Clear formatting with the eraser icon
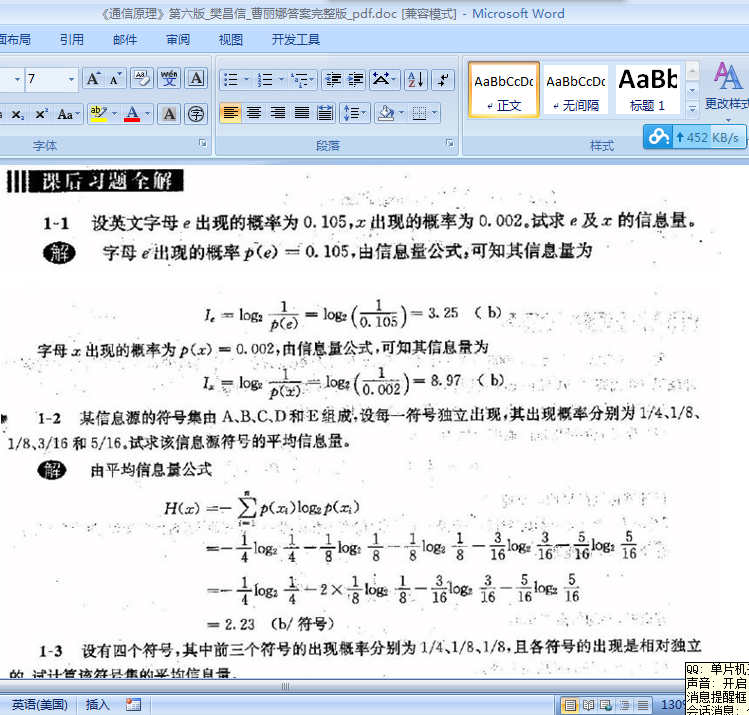 pyautogui.click(x=142, y=79)
